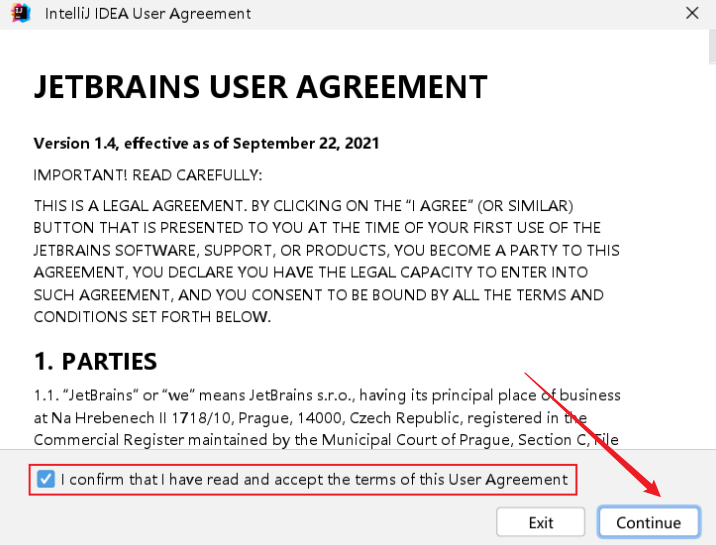Click the agreement scrollbar thumb
This screenshot has height=545, width=716.
click(712, 47)
